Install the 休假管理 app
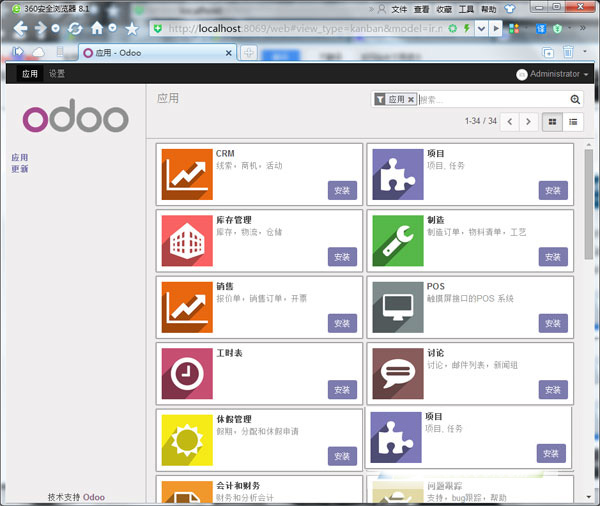 pyautogui.click(x=342, y=456)
